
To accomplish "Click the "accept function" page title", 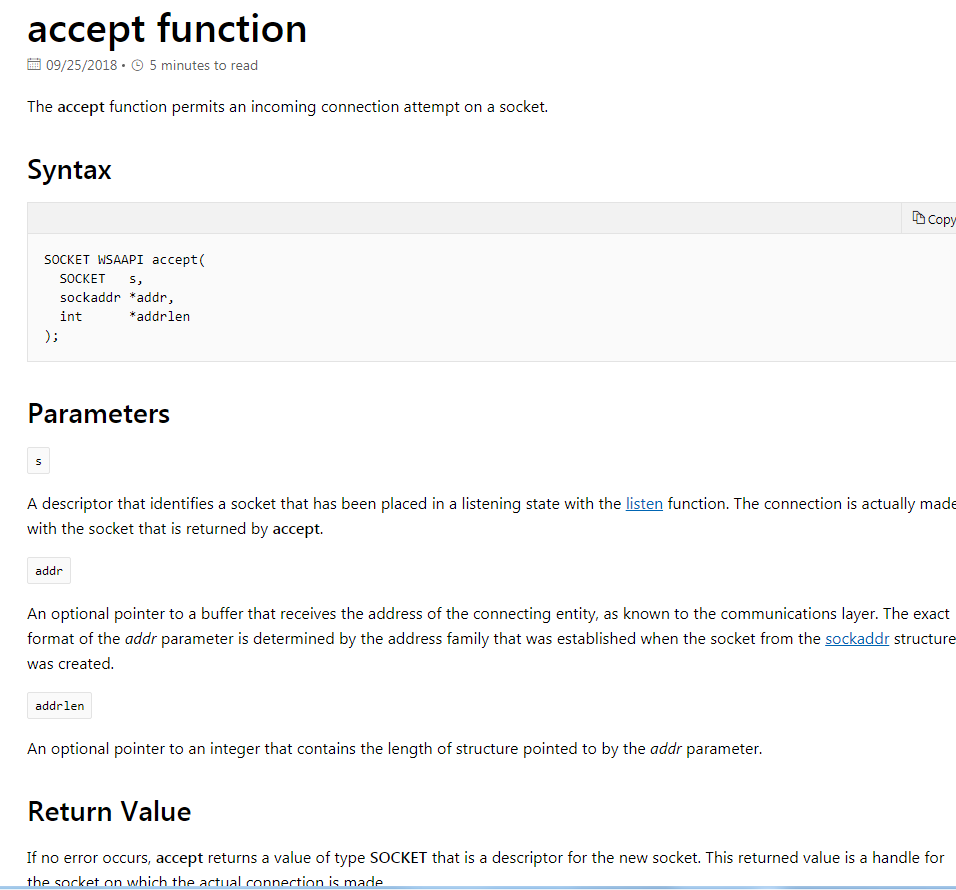I will [x=167, y=29].
